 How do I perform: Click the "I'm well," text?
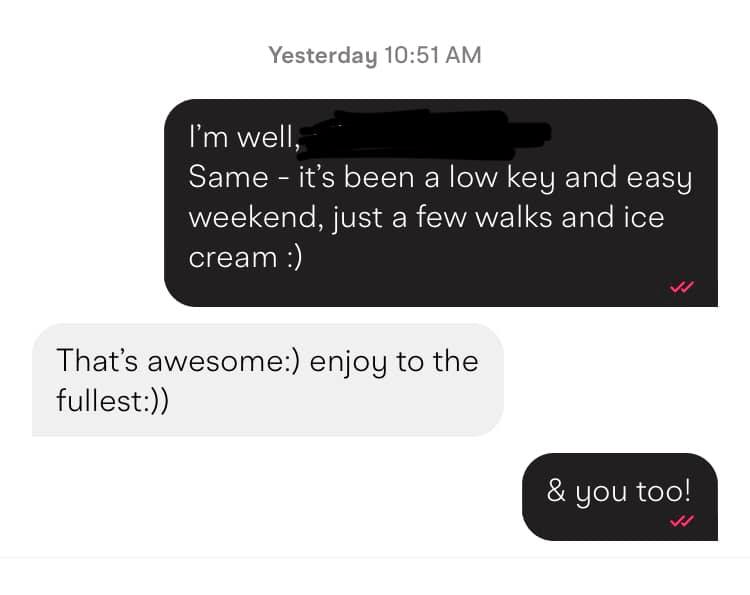point(244,138)
